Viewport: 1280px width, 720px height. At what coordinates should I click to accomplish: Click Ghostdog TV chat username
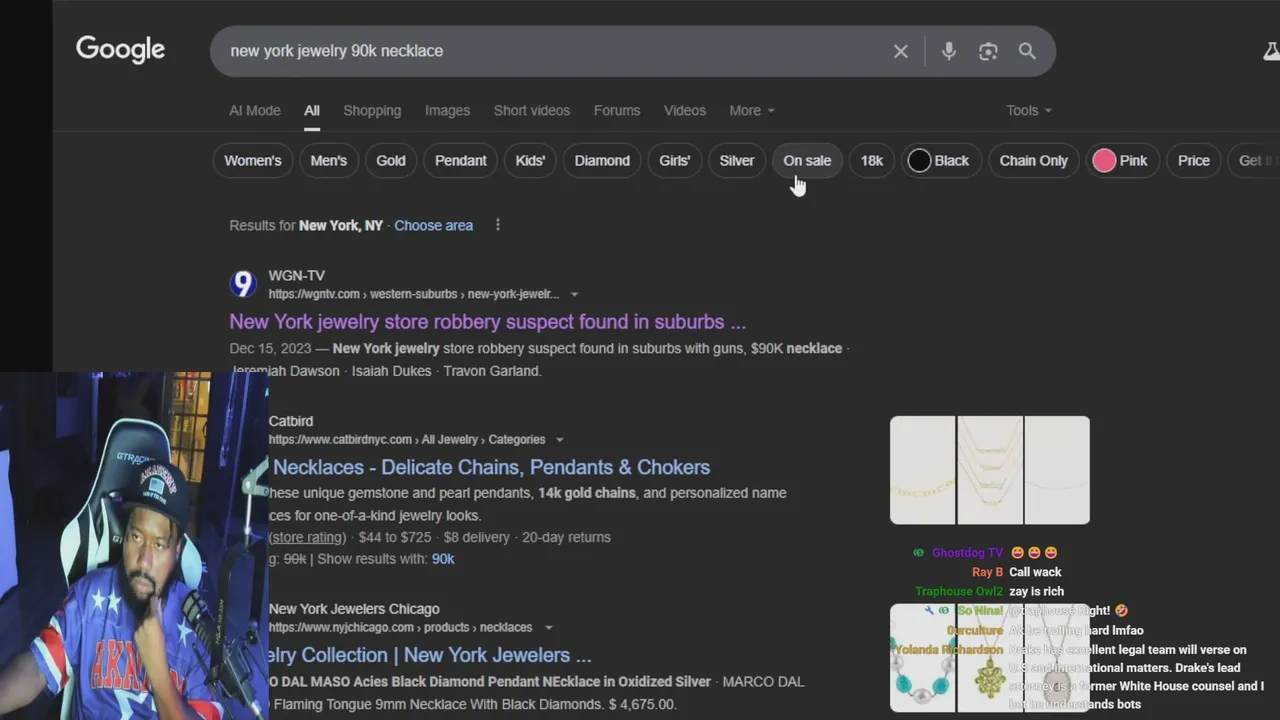coord(967,553)
